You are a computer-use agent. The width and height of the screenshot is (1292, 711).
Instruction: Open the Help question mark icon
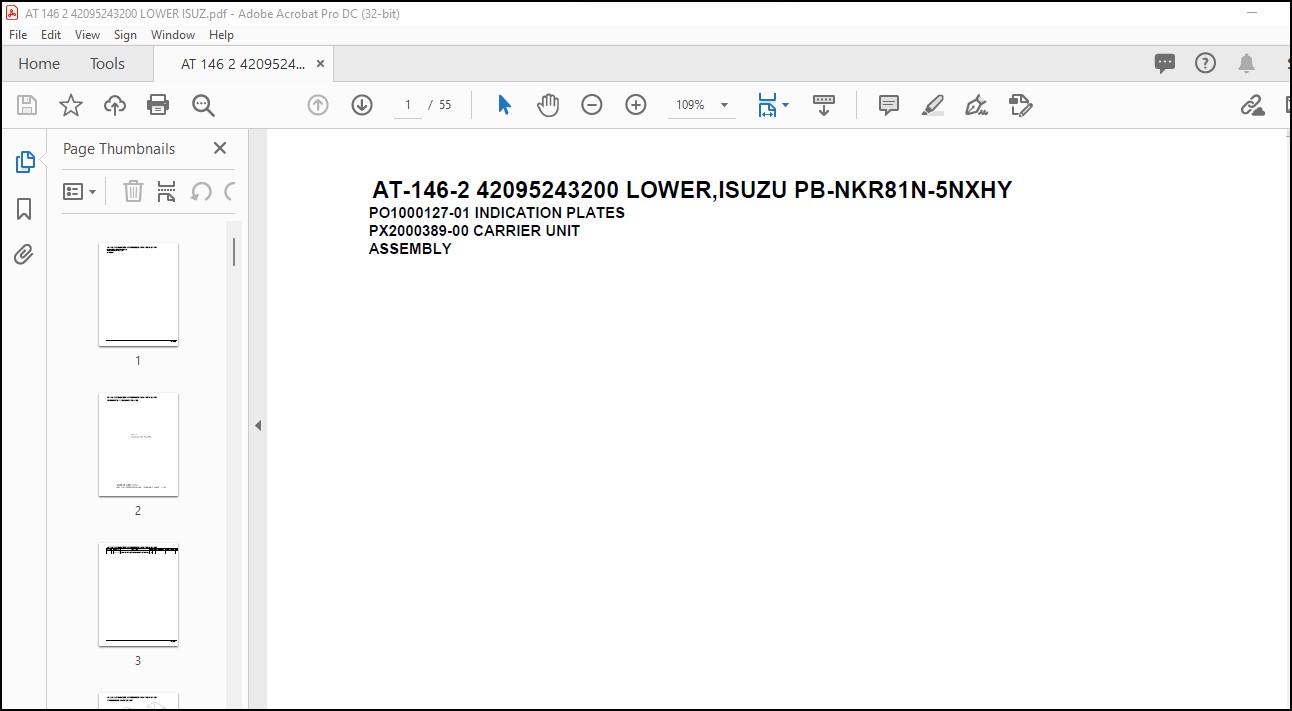click(1206, 63)
